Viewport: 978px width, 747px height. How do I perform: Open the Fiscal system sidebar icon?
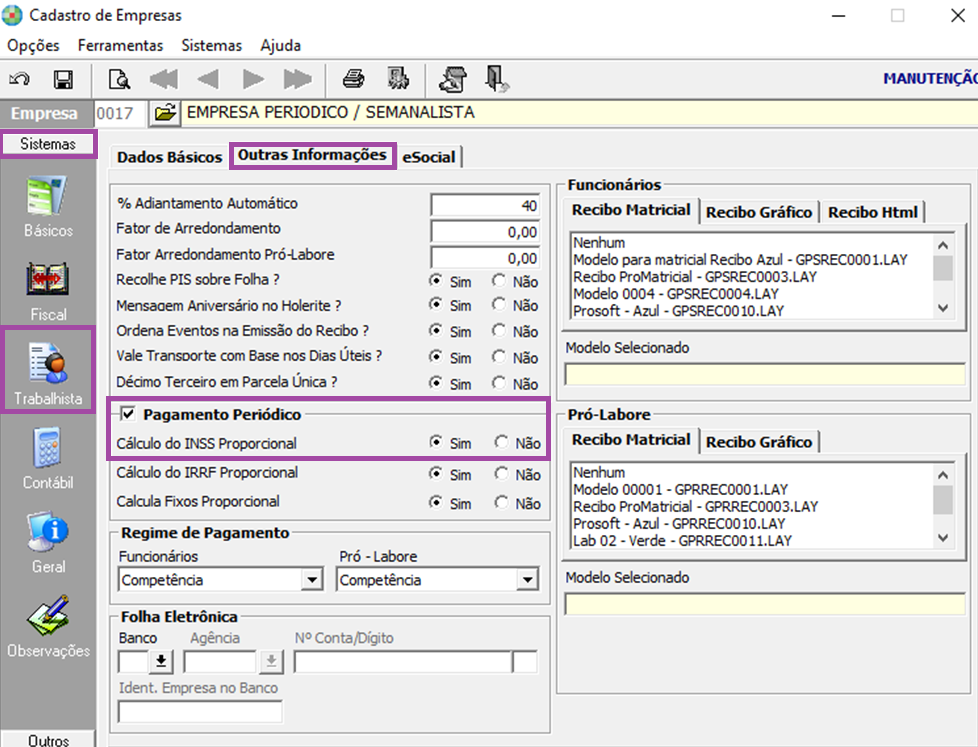[48, 279]
